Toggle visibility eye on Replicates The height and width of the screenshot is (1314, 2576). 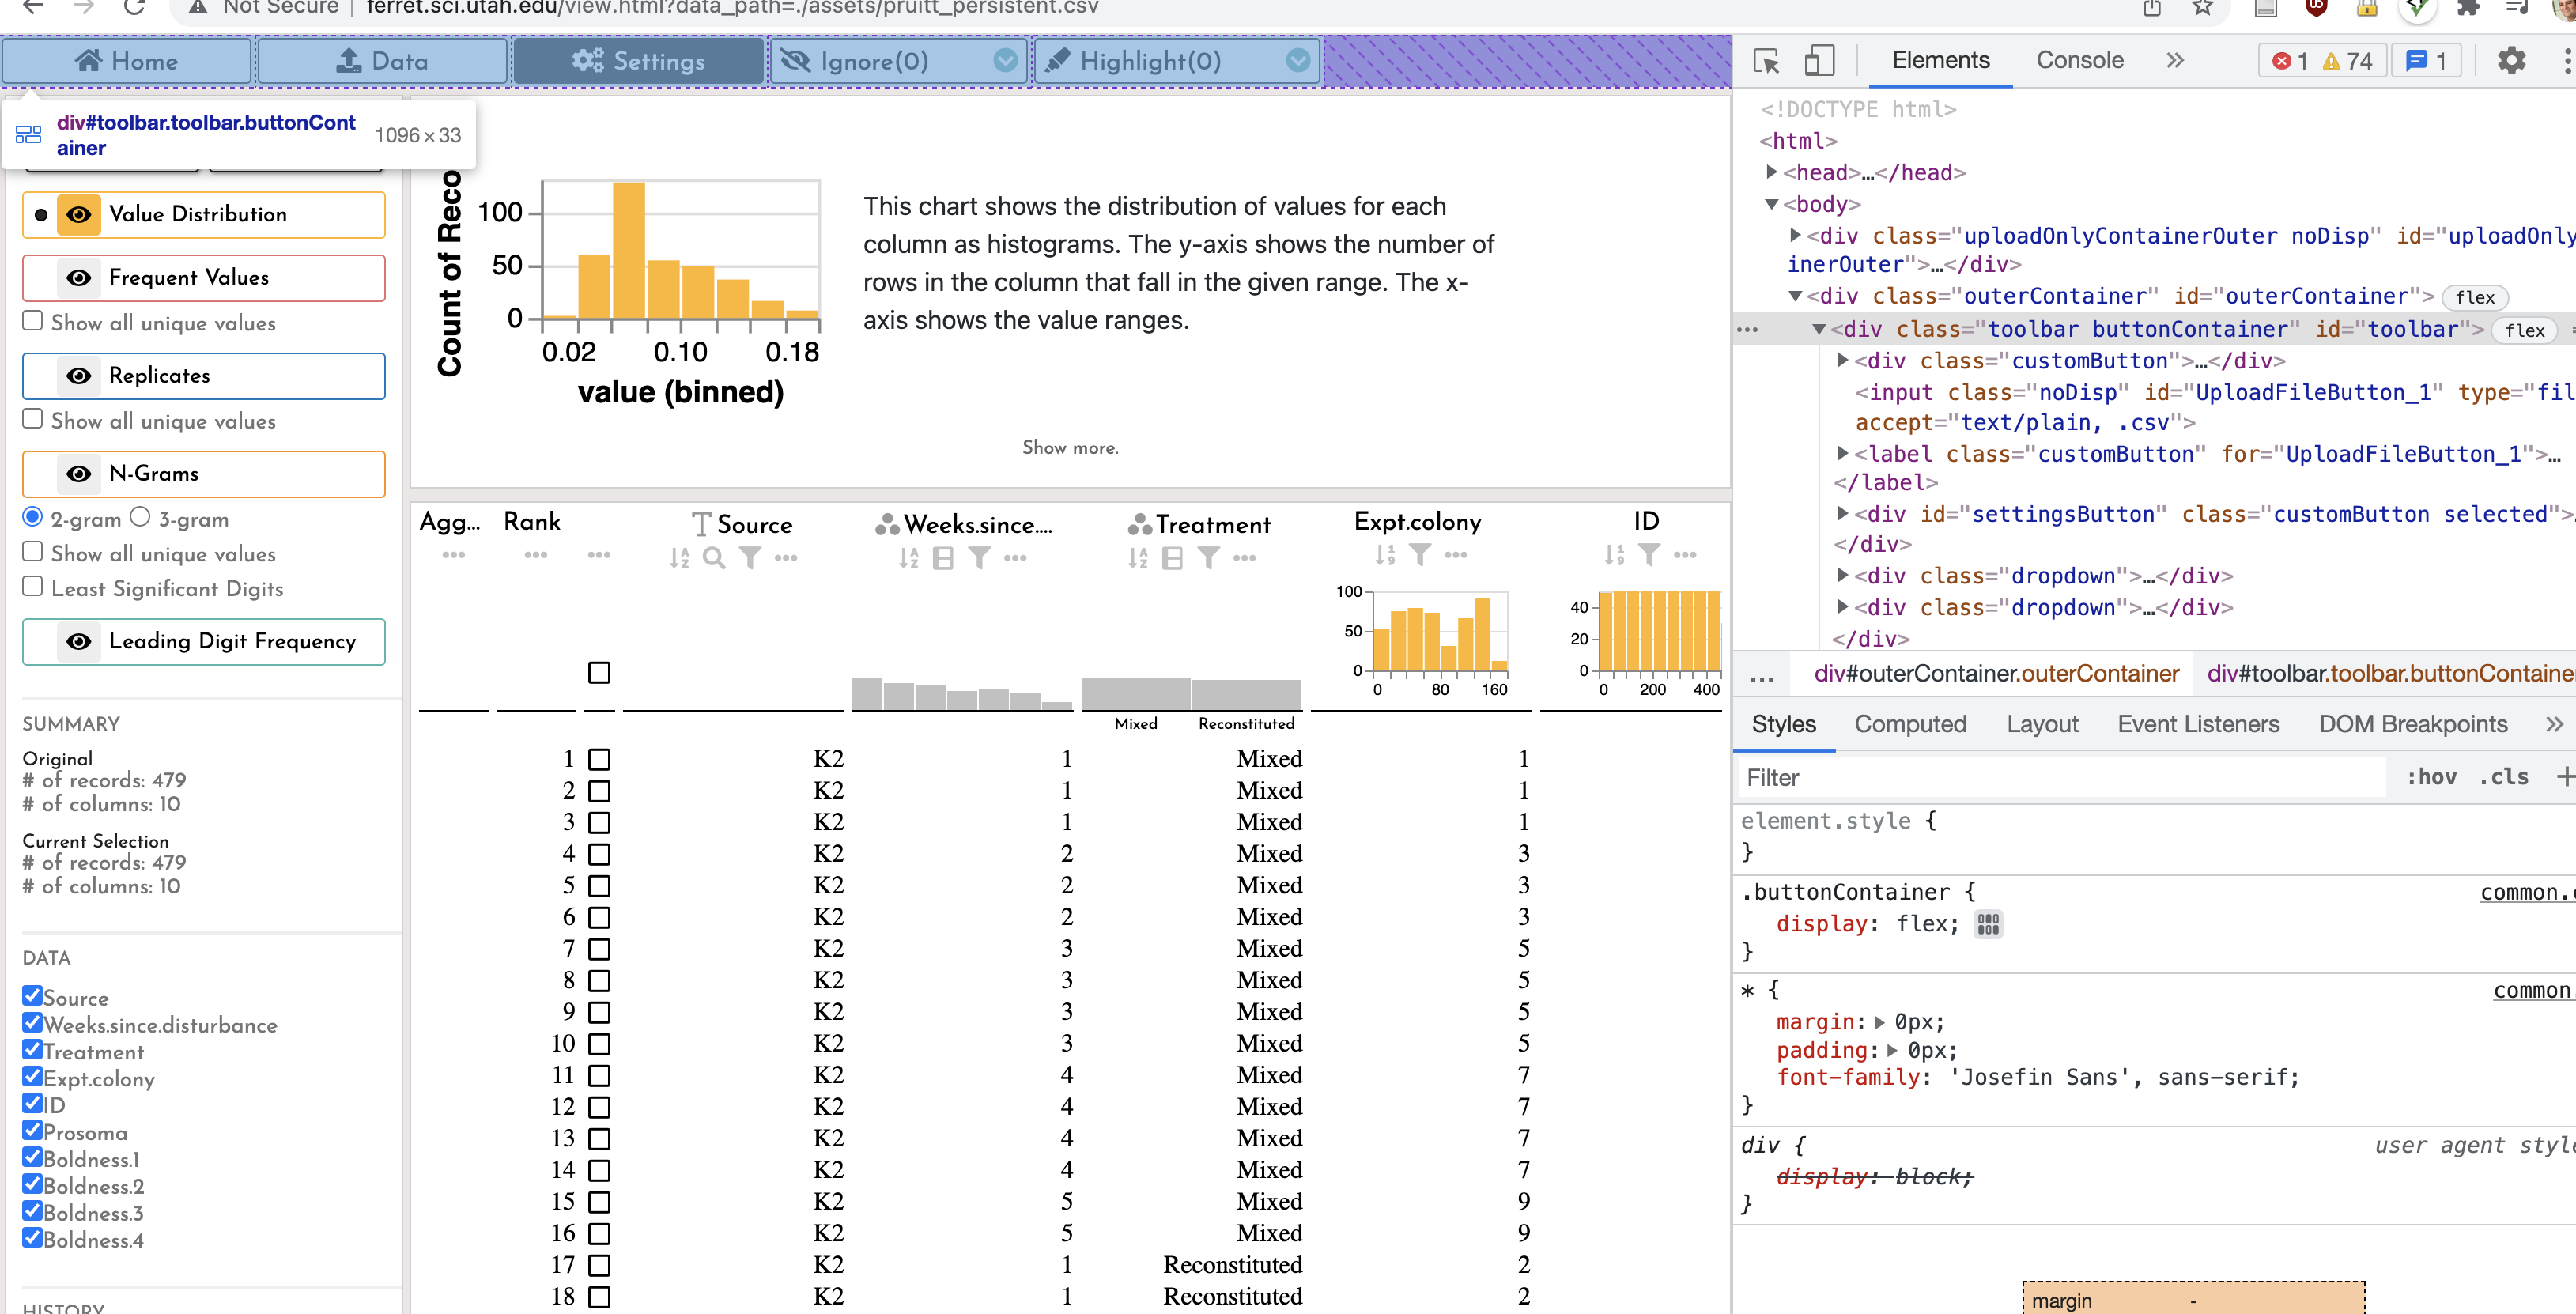pyautogui.click(x=79, y=376)
